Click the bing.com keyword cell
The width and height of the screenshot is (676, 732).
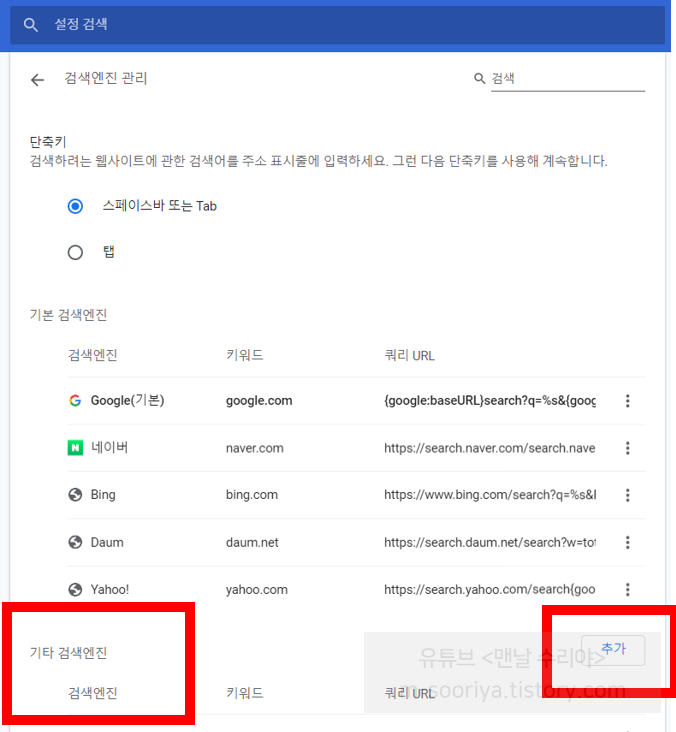point(252,495)
